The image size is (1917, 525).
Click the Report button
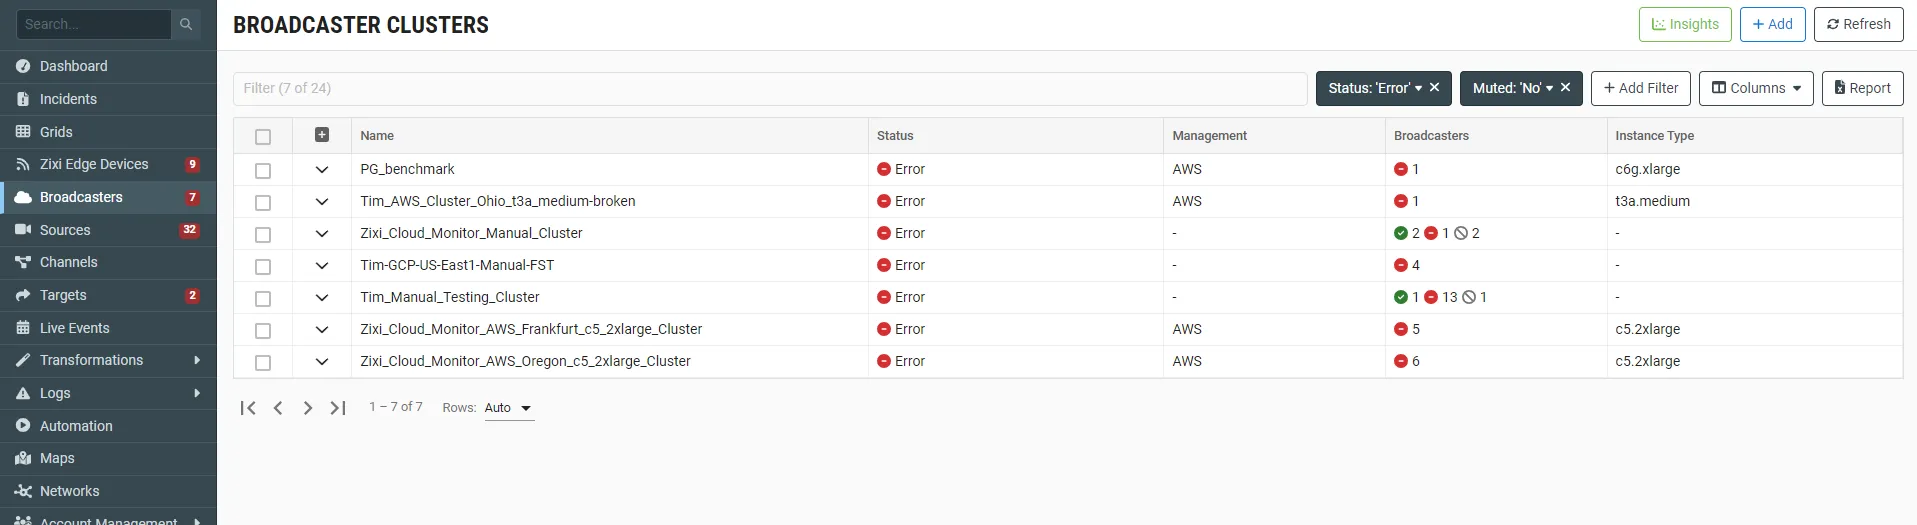1862,88
